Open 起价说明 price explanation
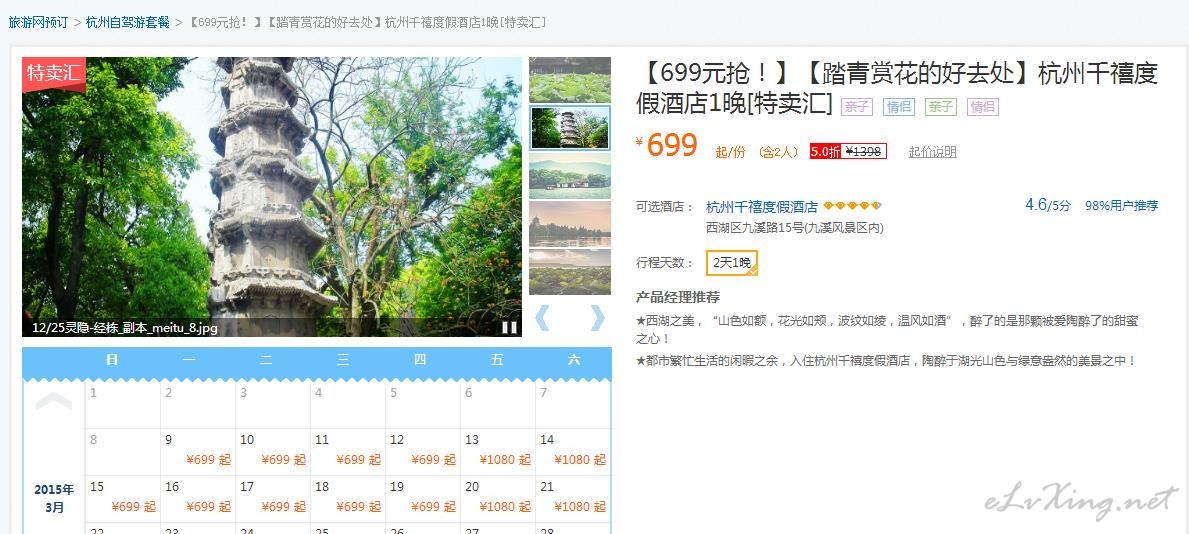 932,152
